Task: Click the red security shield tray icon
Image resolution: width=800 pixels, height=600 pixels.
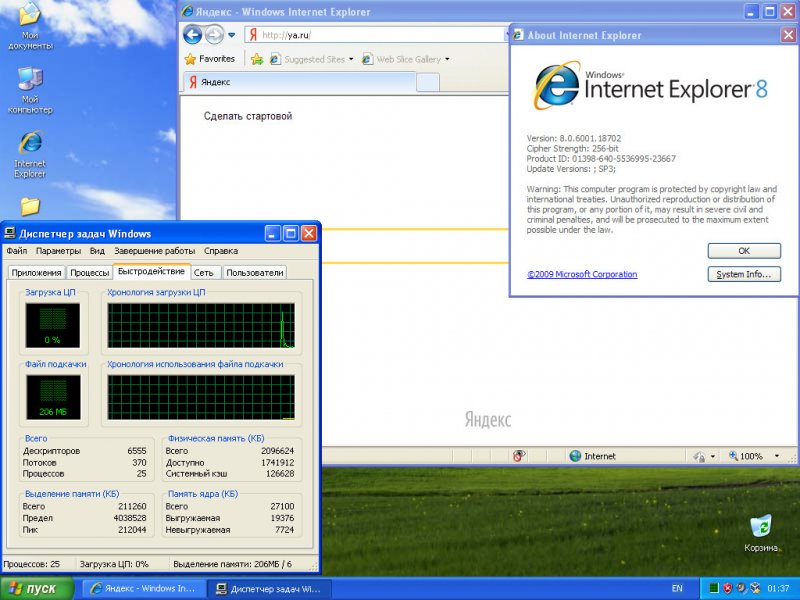Action: pos(728,589)
